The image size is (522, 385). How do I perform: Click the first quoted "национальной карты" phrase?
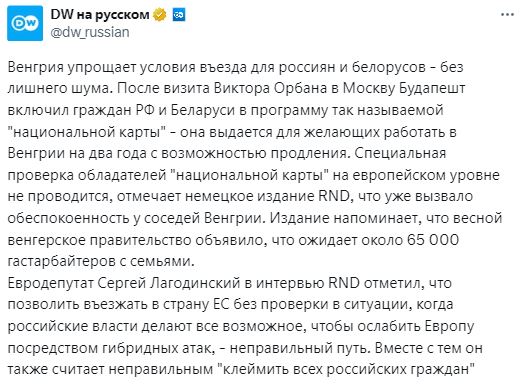click(87, 132)
